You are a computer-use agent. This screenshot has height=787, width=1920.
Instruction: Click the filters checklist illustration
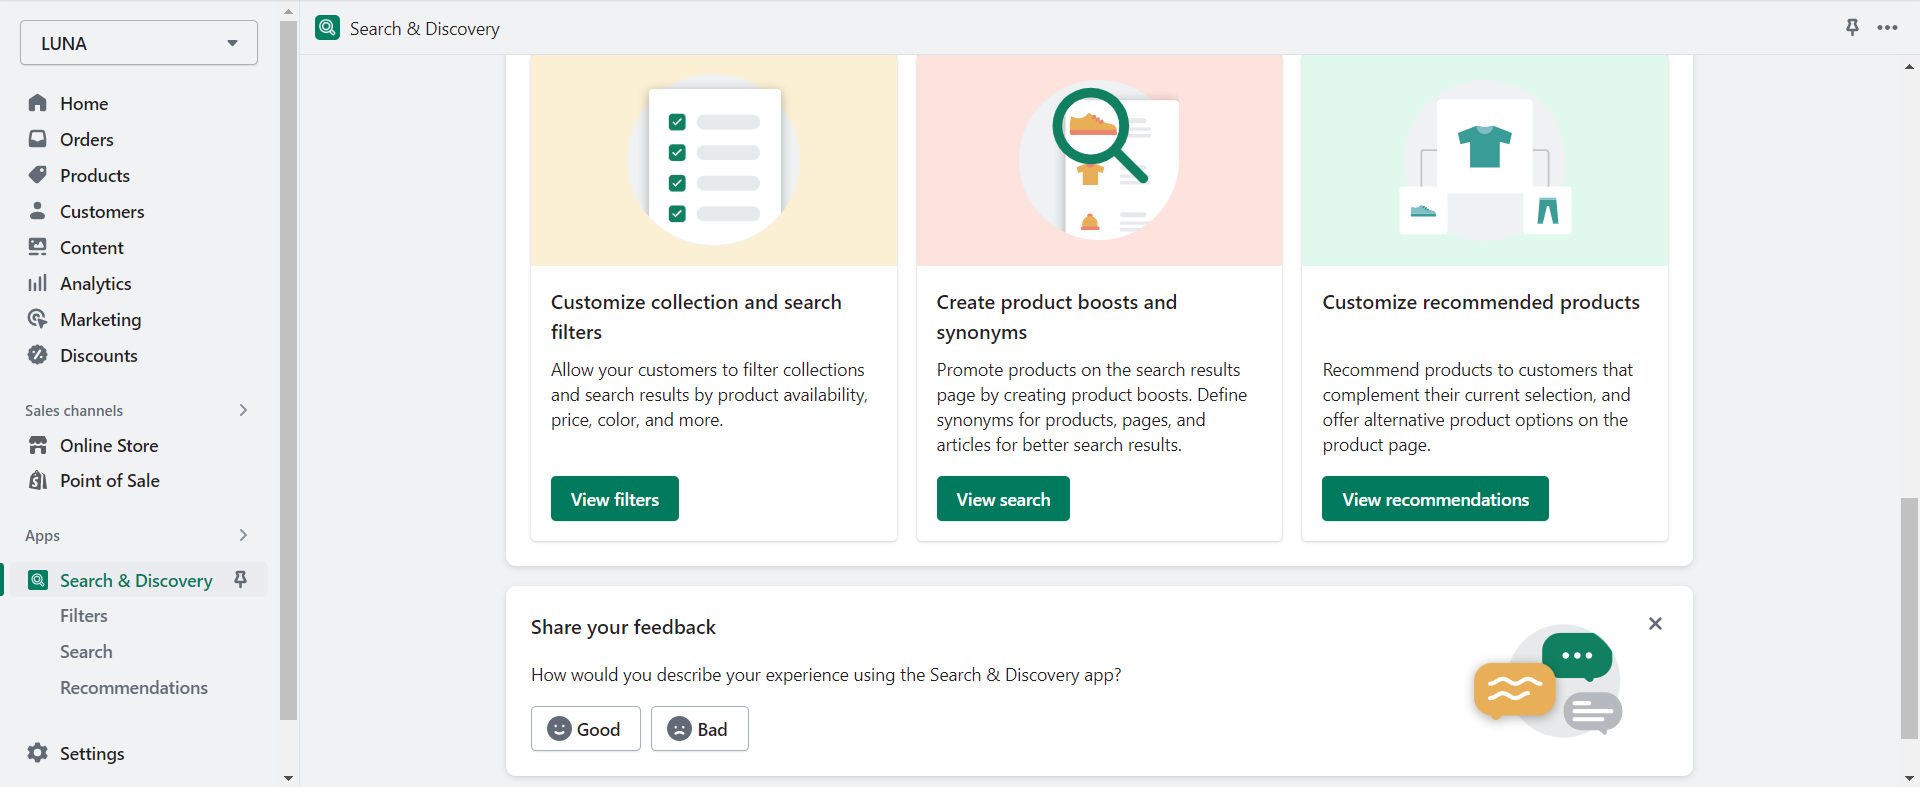[714, 159]
